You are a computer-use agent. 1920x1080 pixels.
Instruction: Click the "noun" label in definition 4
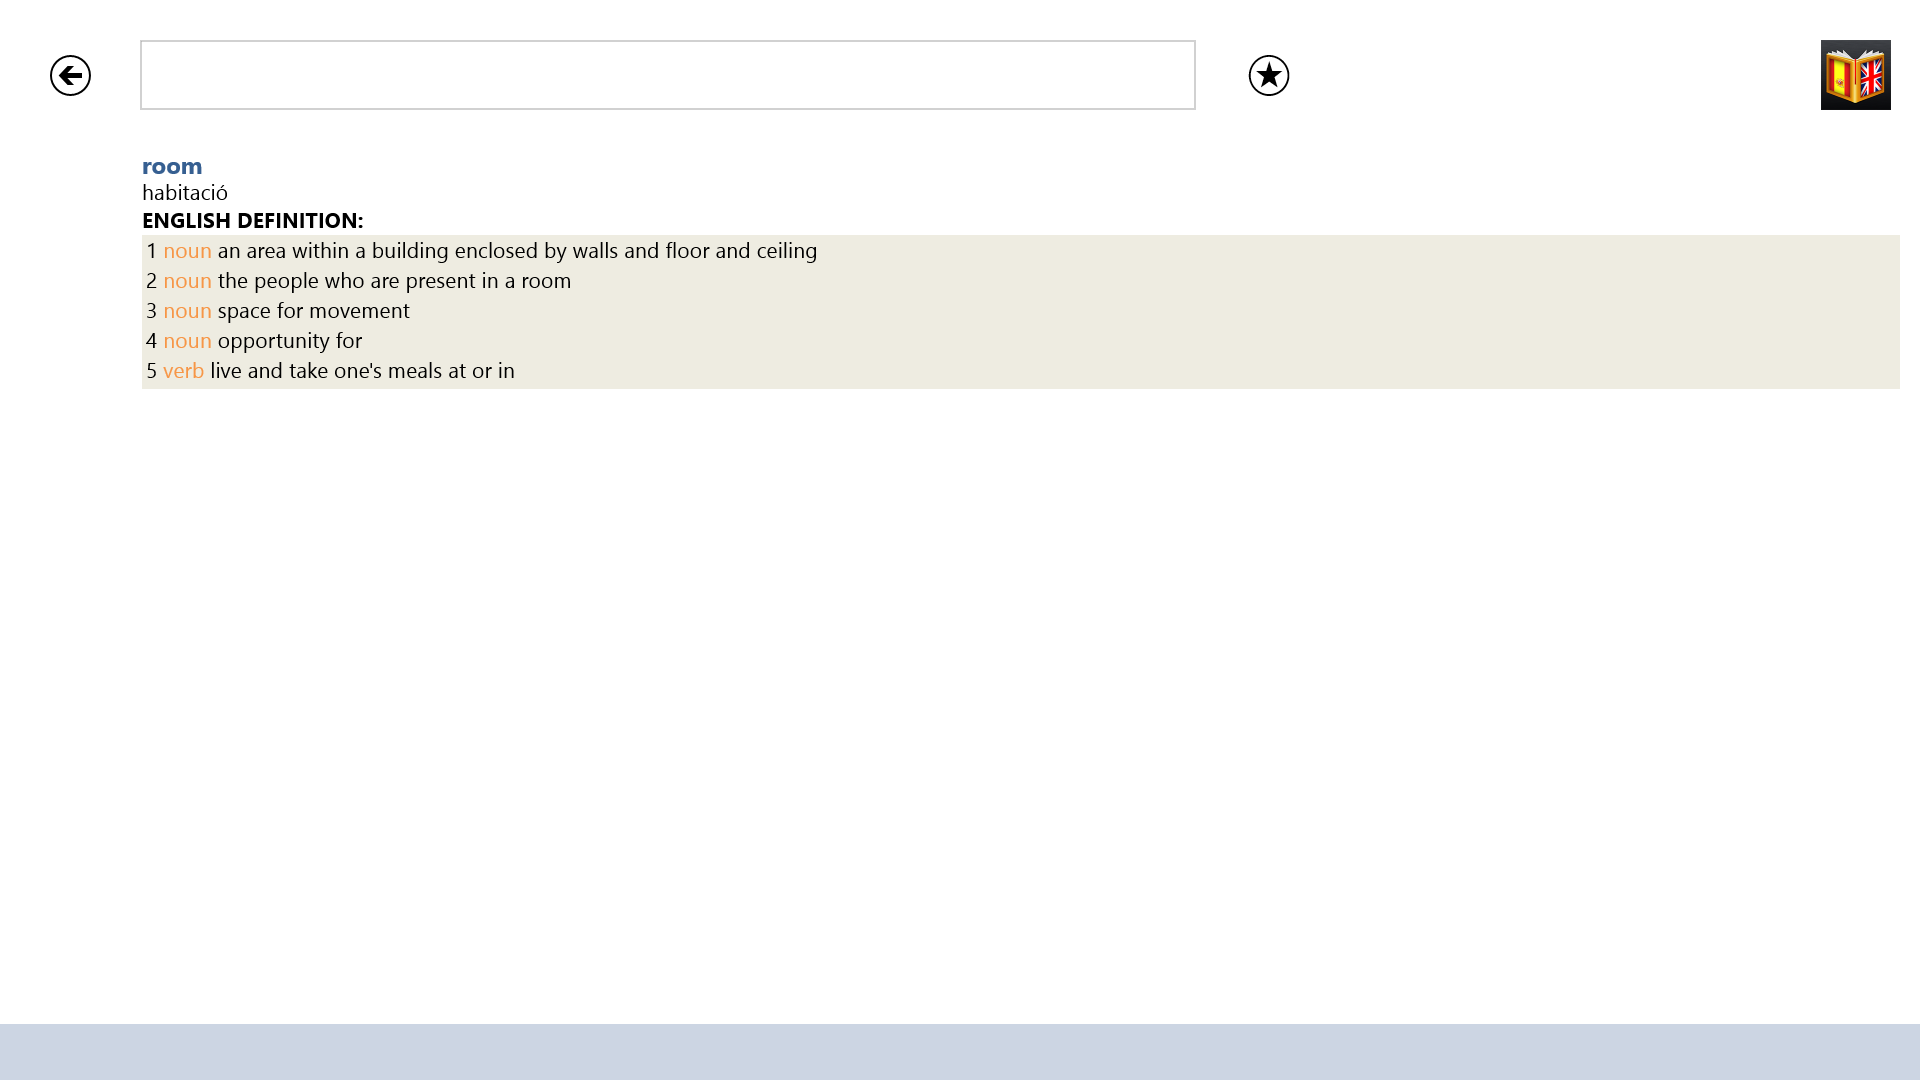click(187, 341)
